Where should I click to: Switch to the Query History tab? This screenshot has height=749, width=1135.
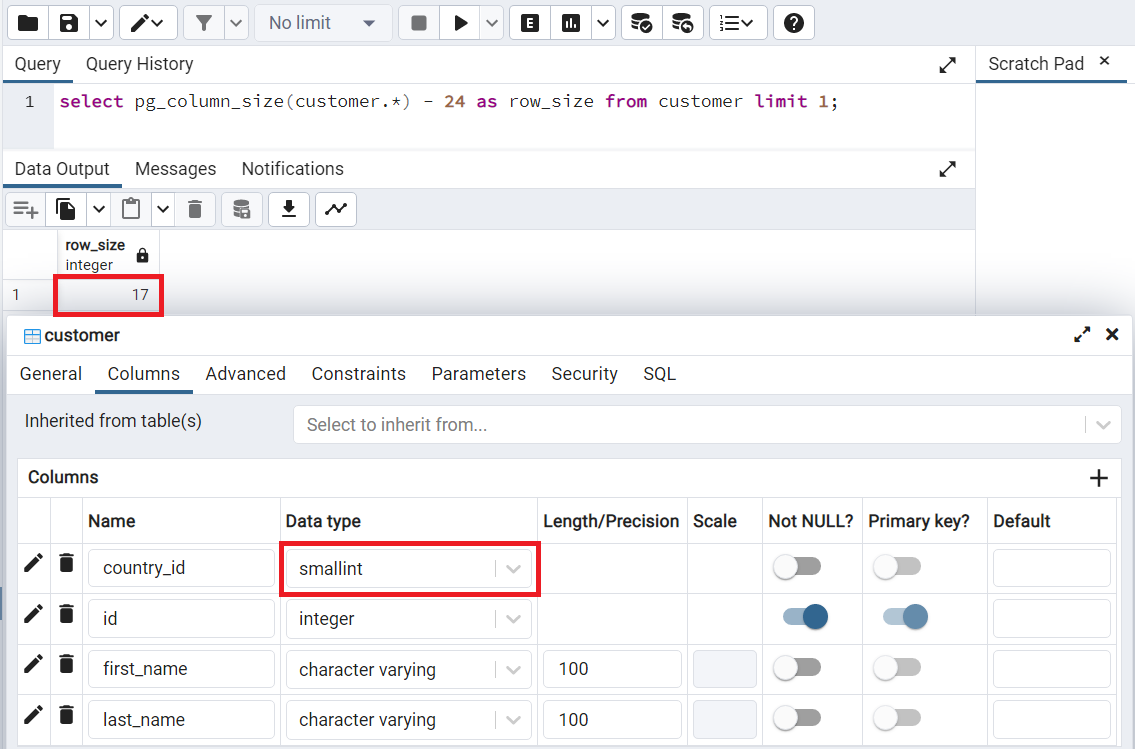pyautogui.click(x=140, y=64)
